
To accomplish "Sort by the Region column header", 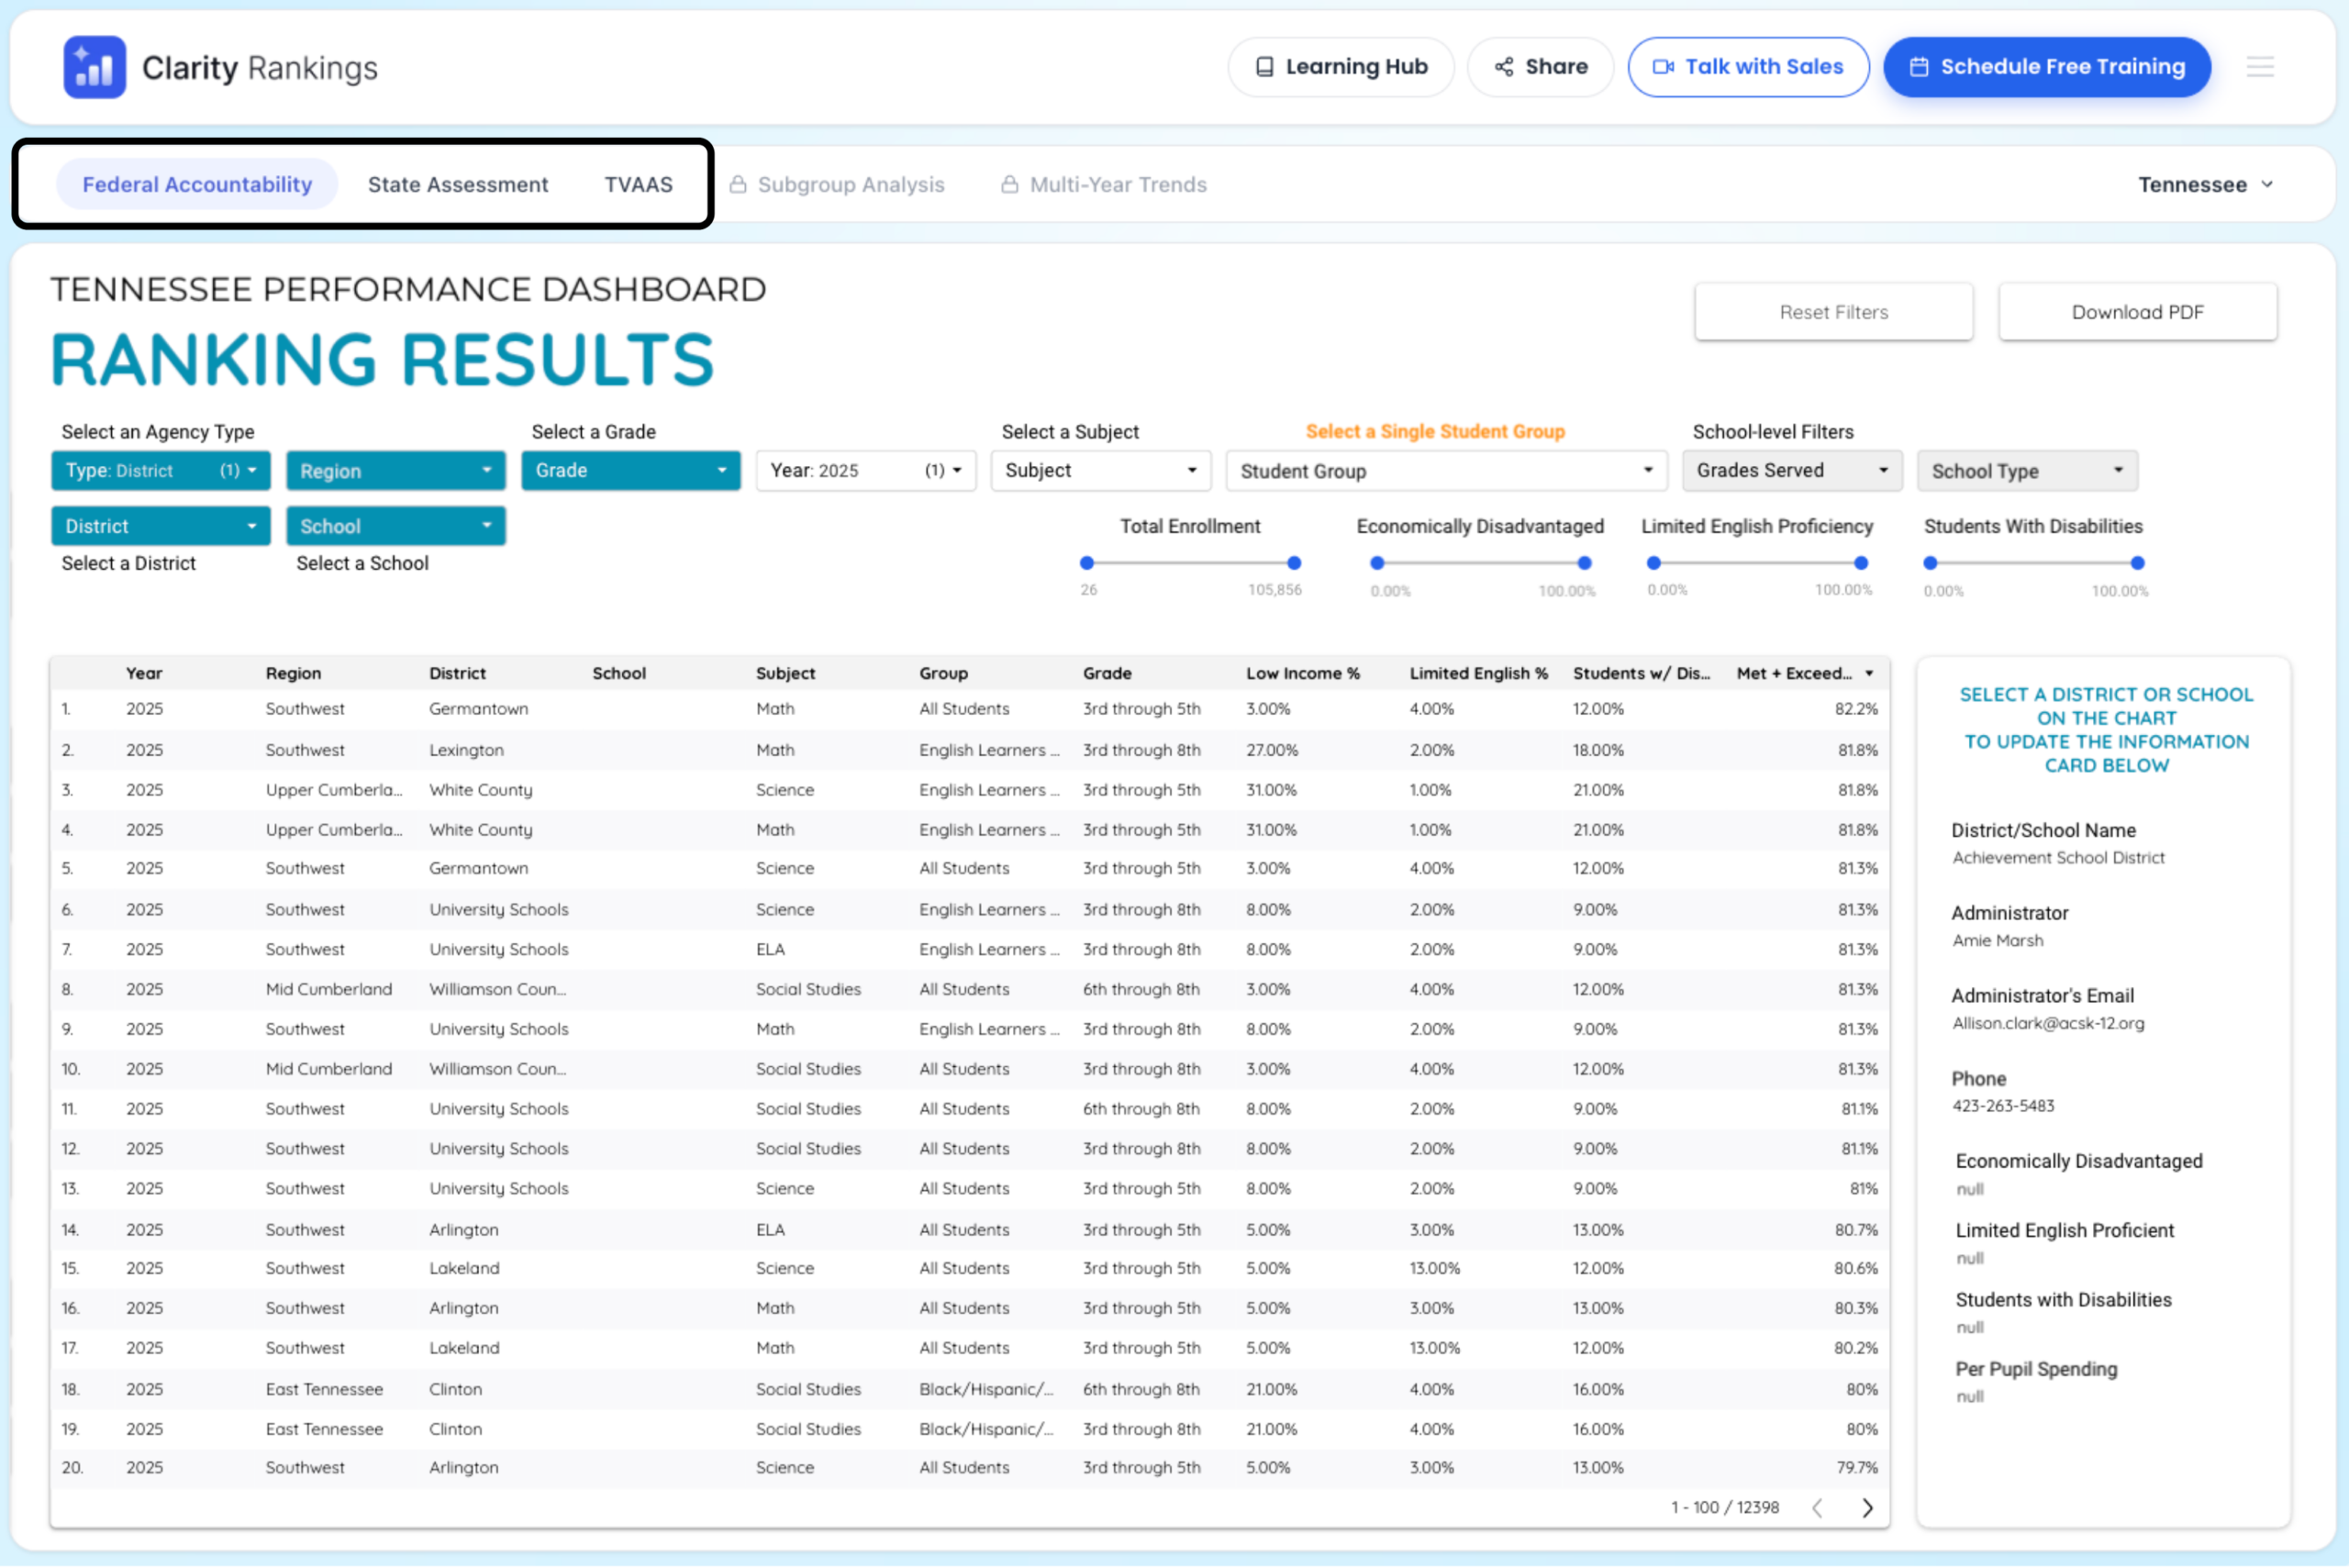I will pyautogui.click(x=293, y=673).
